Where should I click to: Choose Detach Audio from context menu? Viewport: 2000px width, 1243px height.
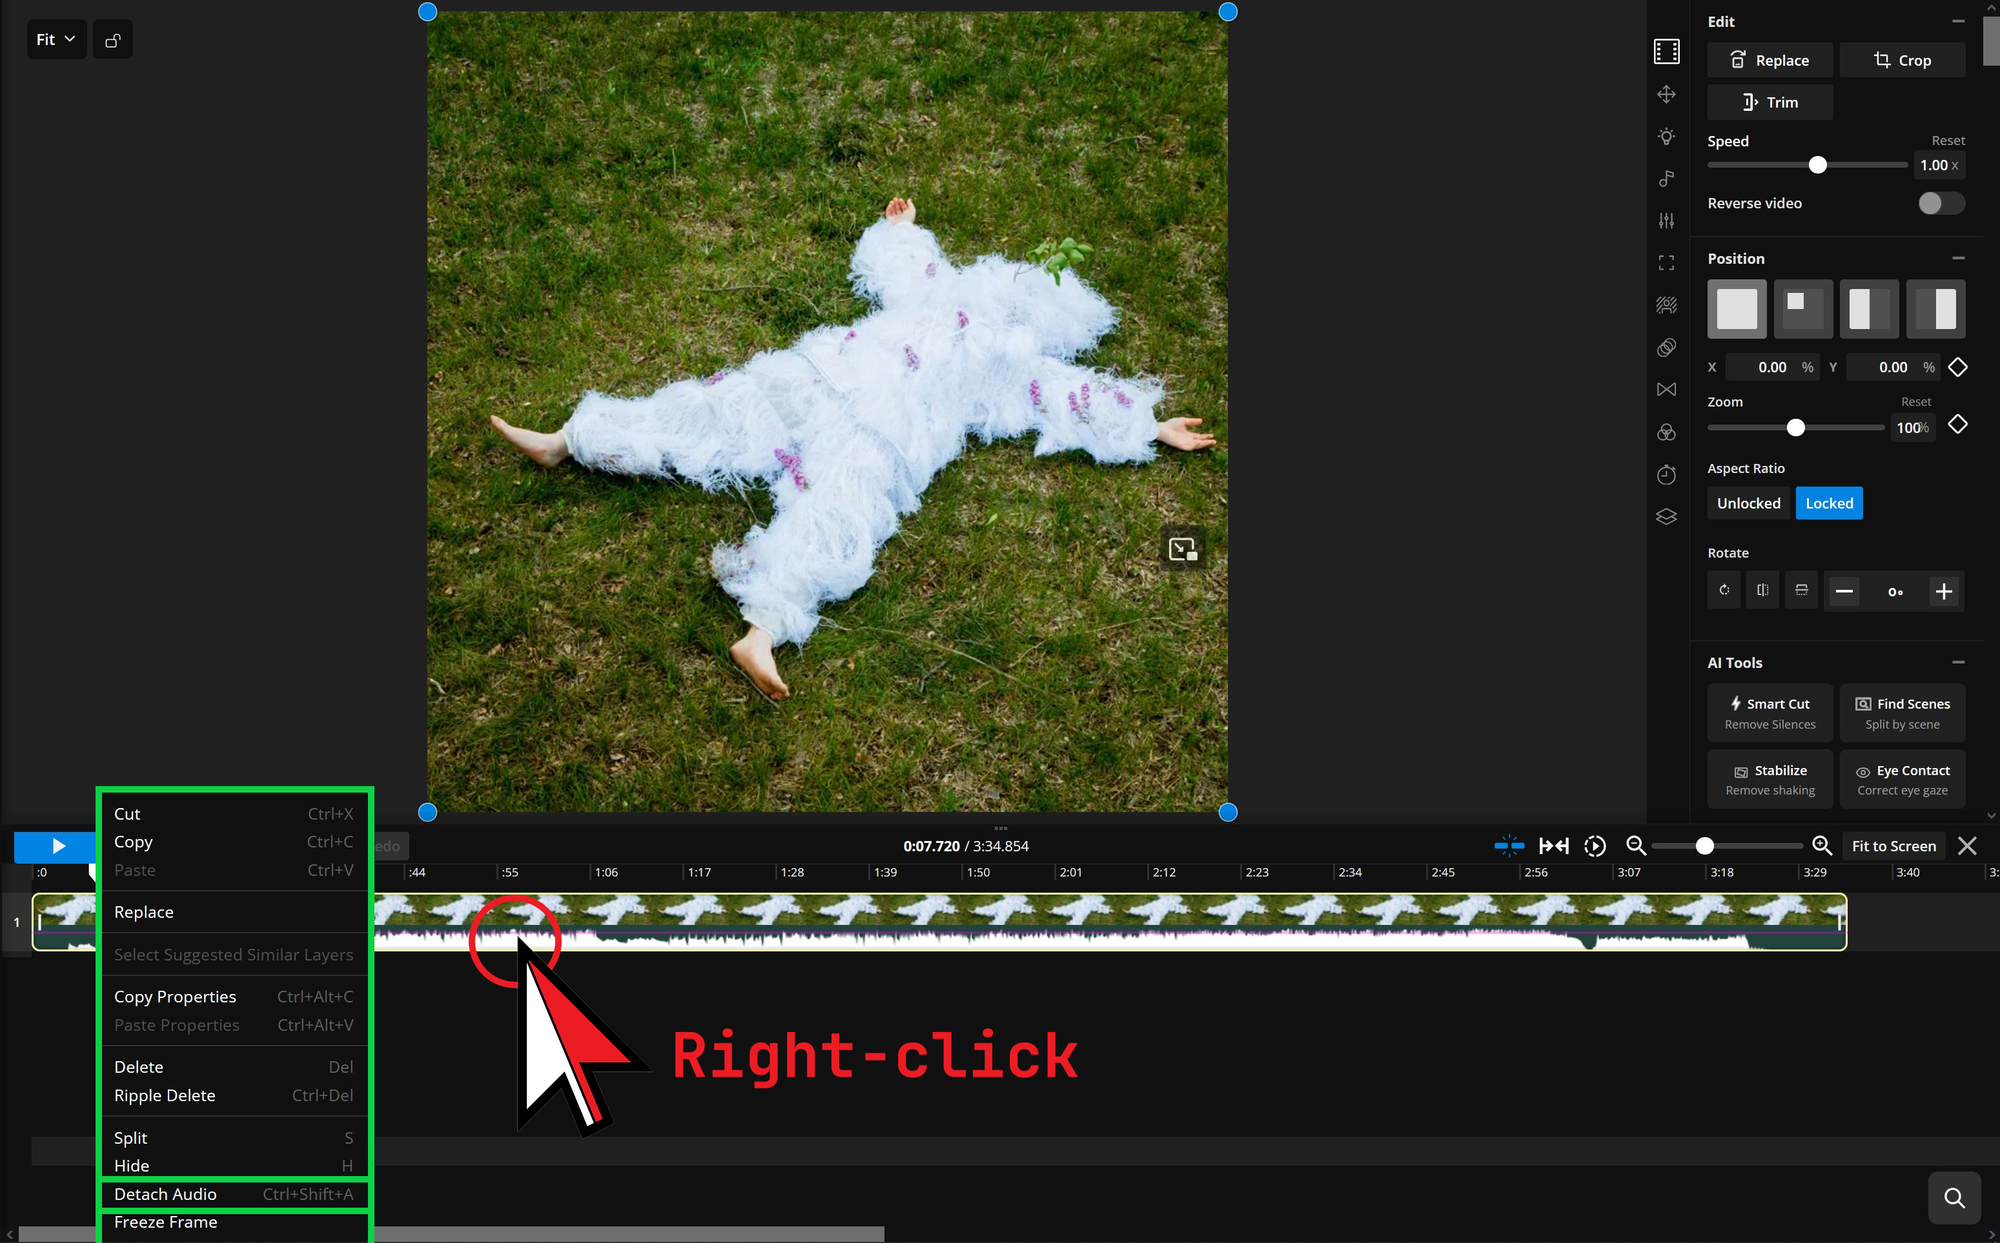pos(165,1193)
